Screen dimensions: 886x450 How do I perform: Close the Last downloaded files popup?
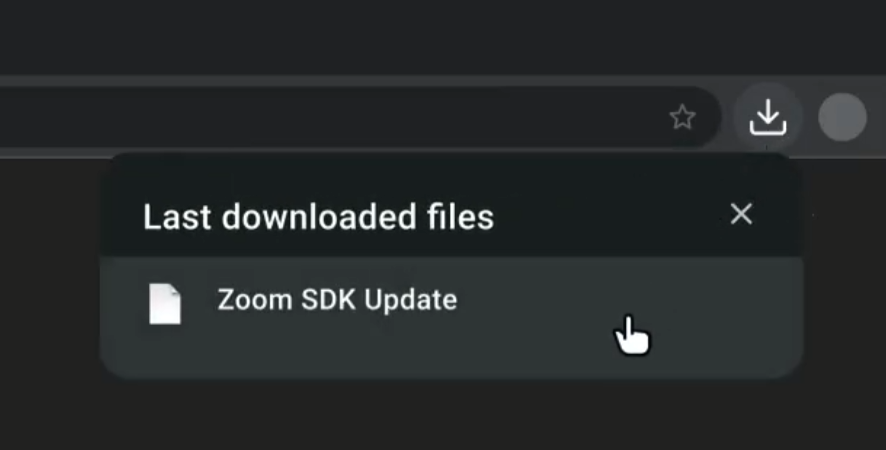click(x=741, y=214)
